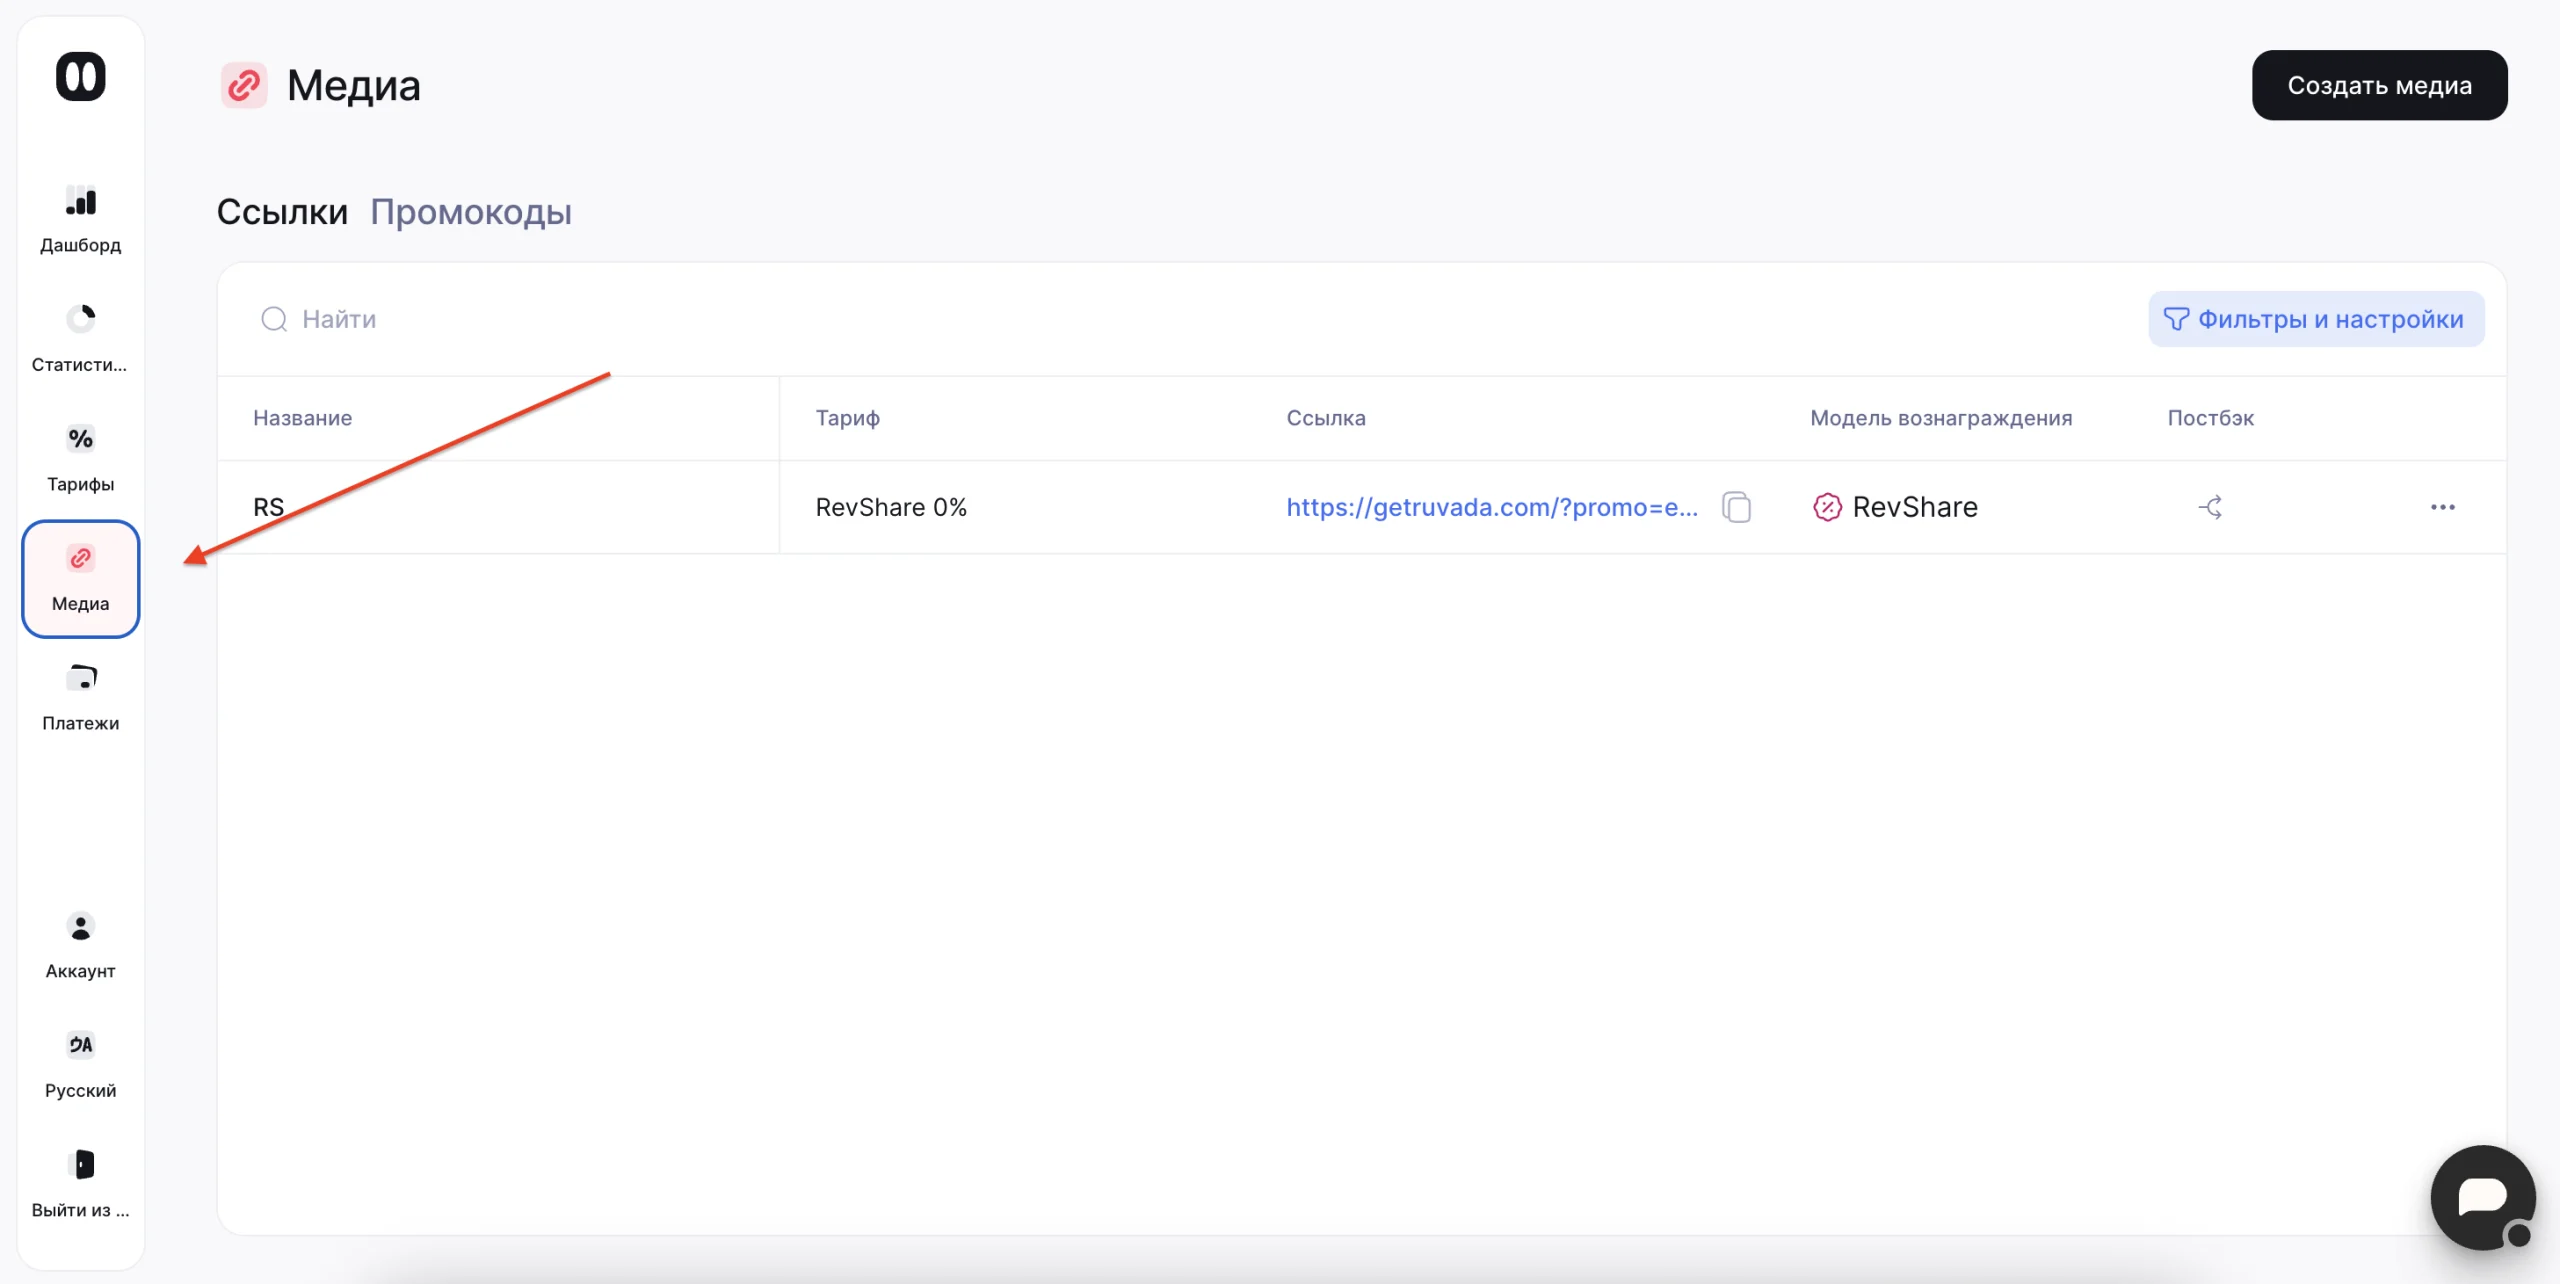Click the search magnifier icon
Image resolution: width=2560 pixels, height=1284 pixels.
[274, 319]
